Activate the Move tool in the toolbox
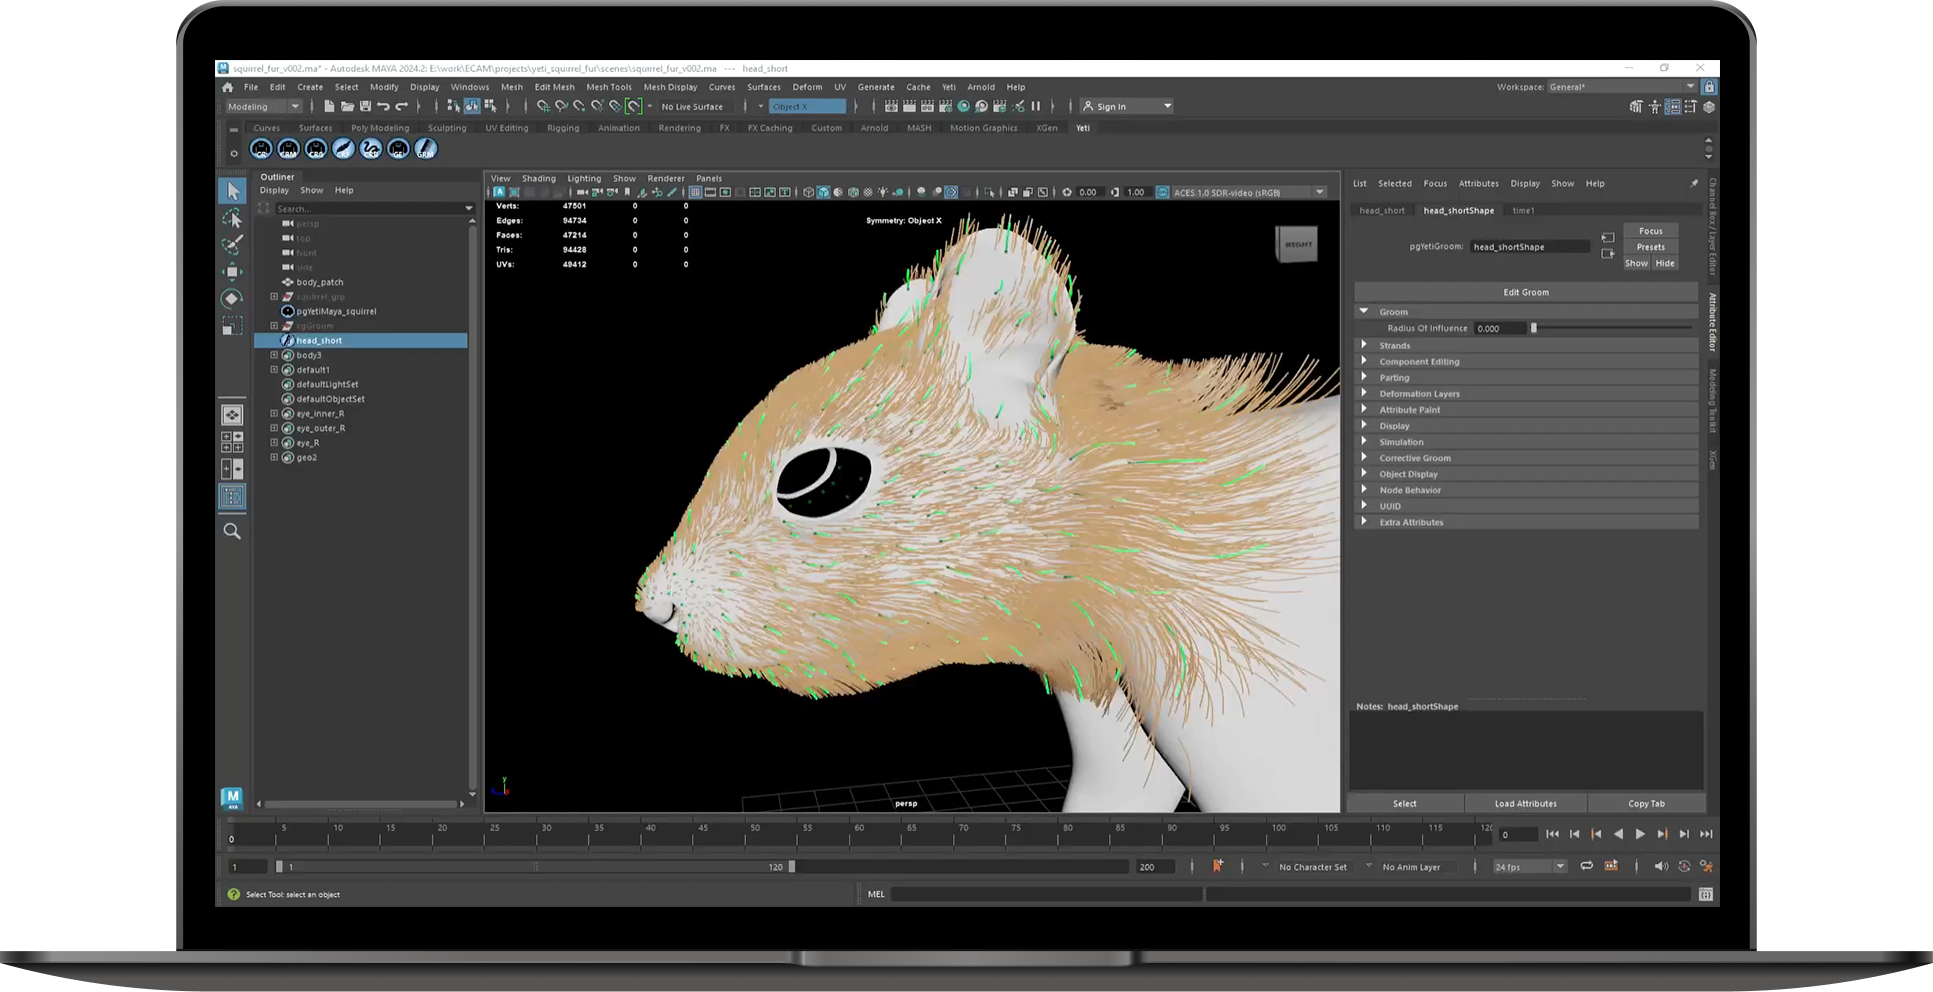Screen dimensions: 1933x992 point(232,272)
